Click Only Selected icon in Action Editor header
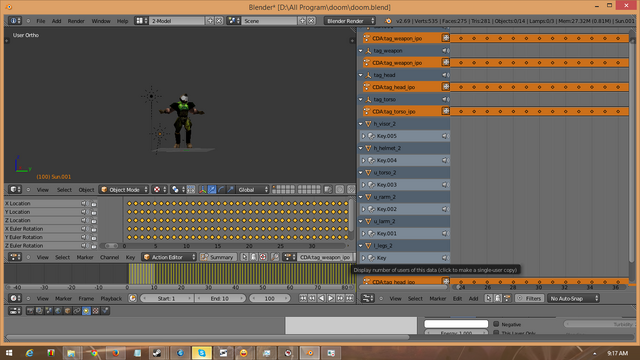Viewport: 640px width, 360px height. point(244,257)
